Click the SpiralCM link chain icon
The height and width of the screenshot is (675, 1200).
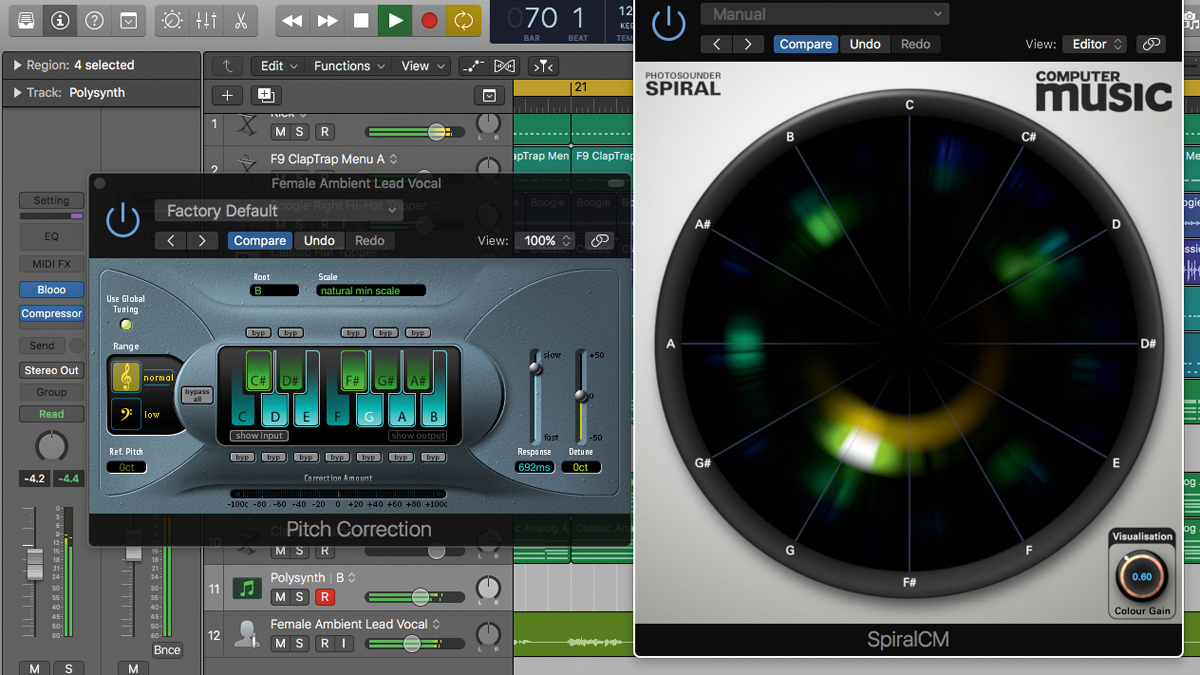click(x=1151, y=44)
